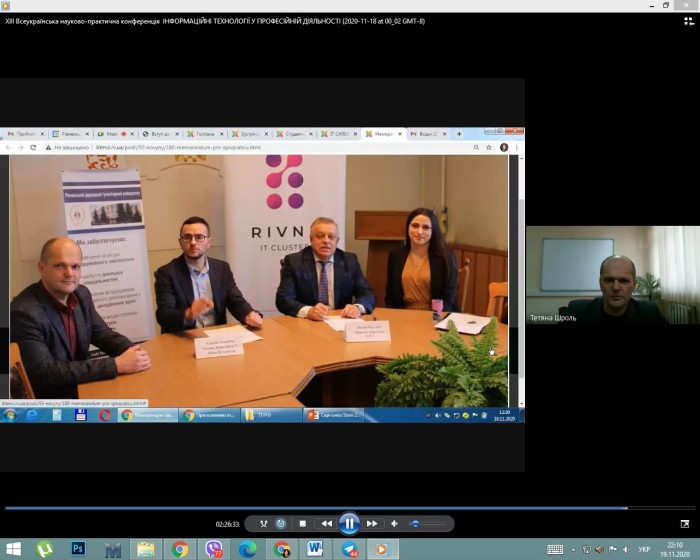Mute the media player sound
This screenshot has width=700, height=560.
tap(394, 523)
